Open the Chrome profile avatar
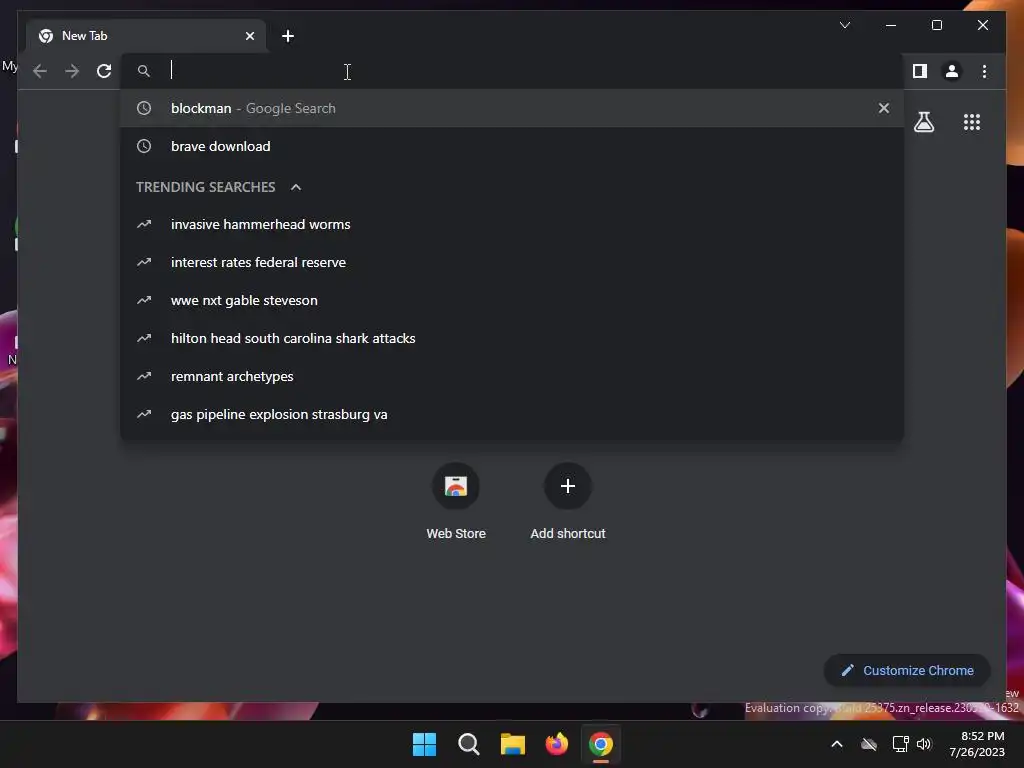Image resolution: width=1024 pixels, height=768 pixels. pyautogui.click(x=952, y=71)
